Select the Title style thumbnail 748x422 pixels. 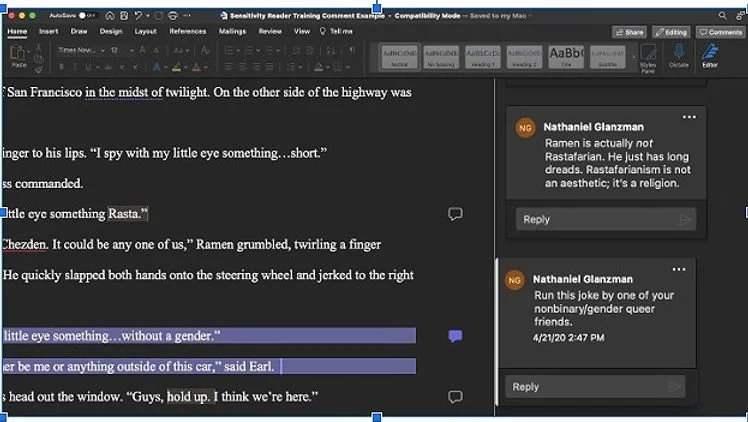[x=566, y=57]
